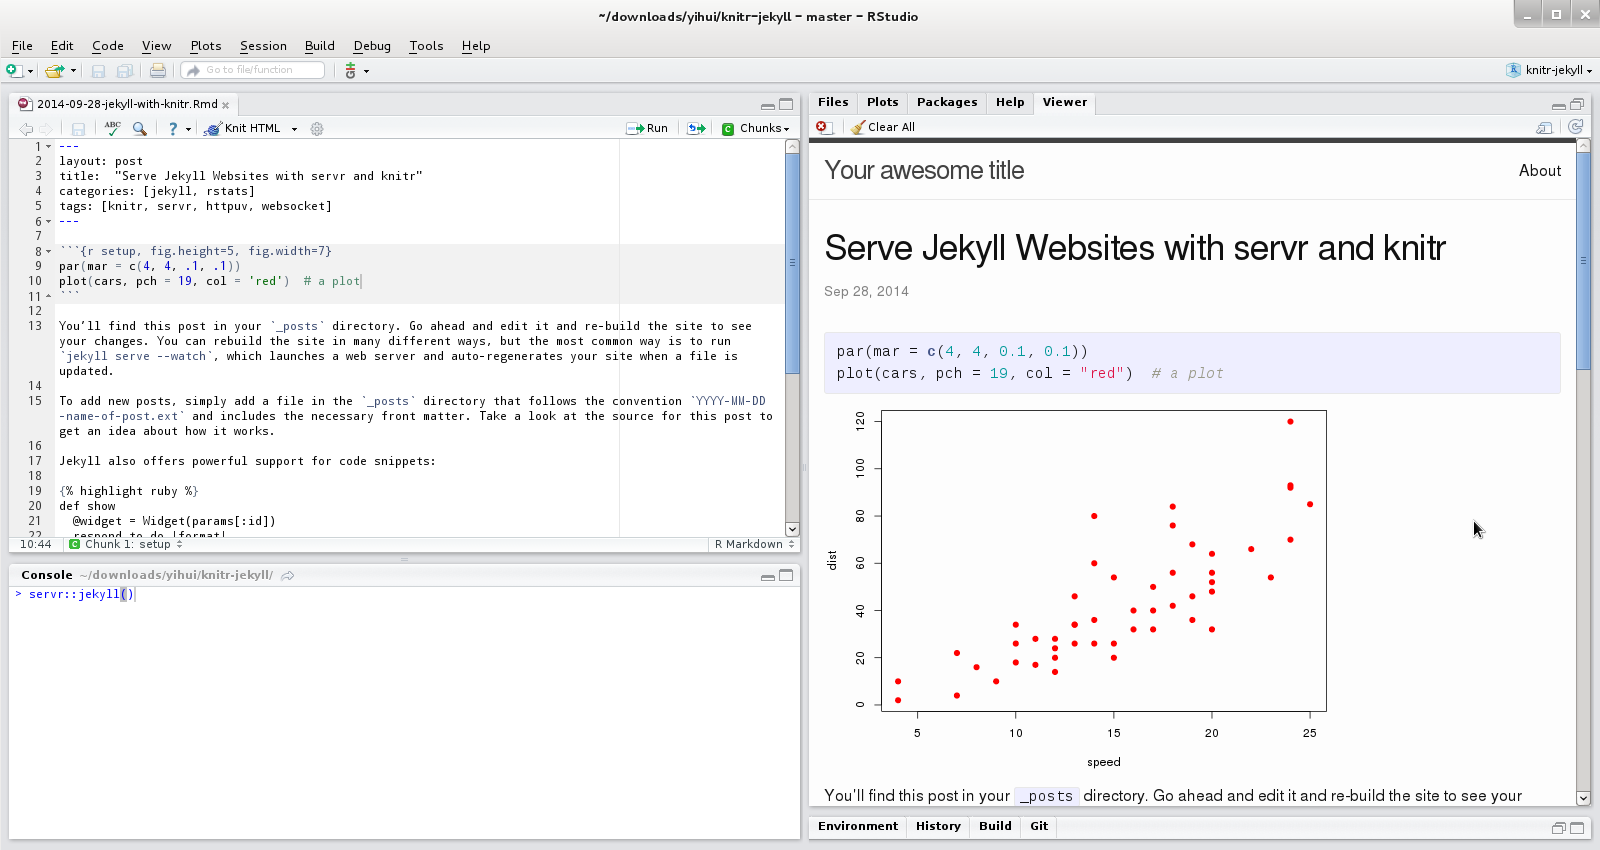Click the Viewer vertical scrollbar thumb
Image resolution: width=1600 pixels, height=850 pixels.
click(1583, 261)
